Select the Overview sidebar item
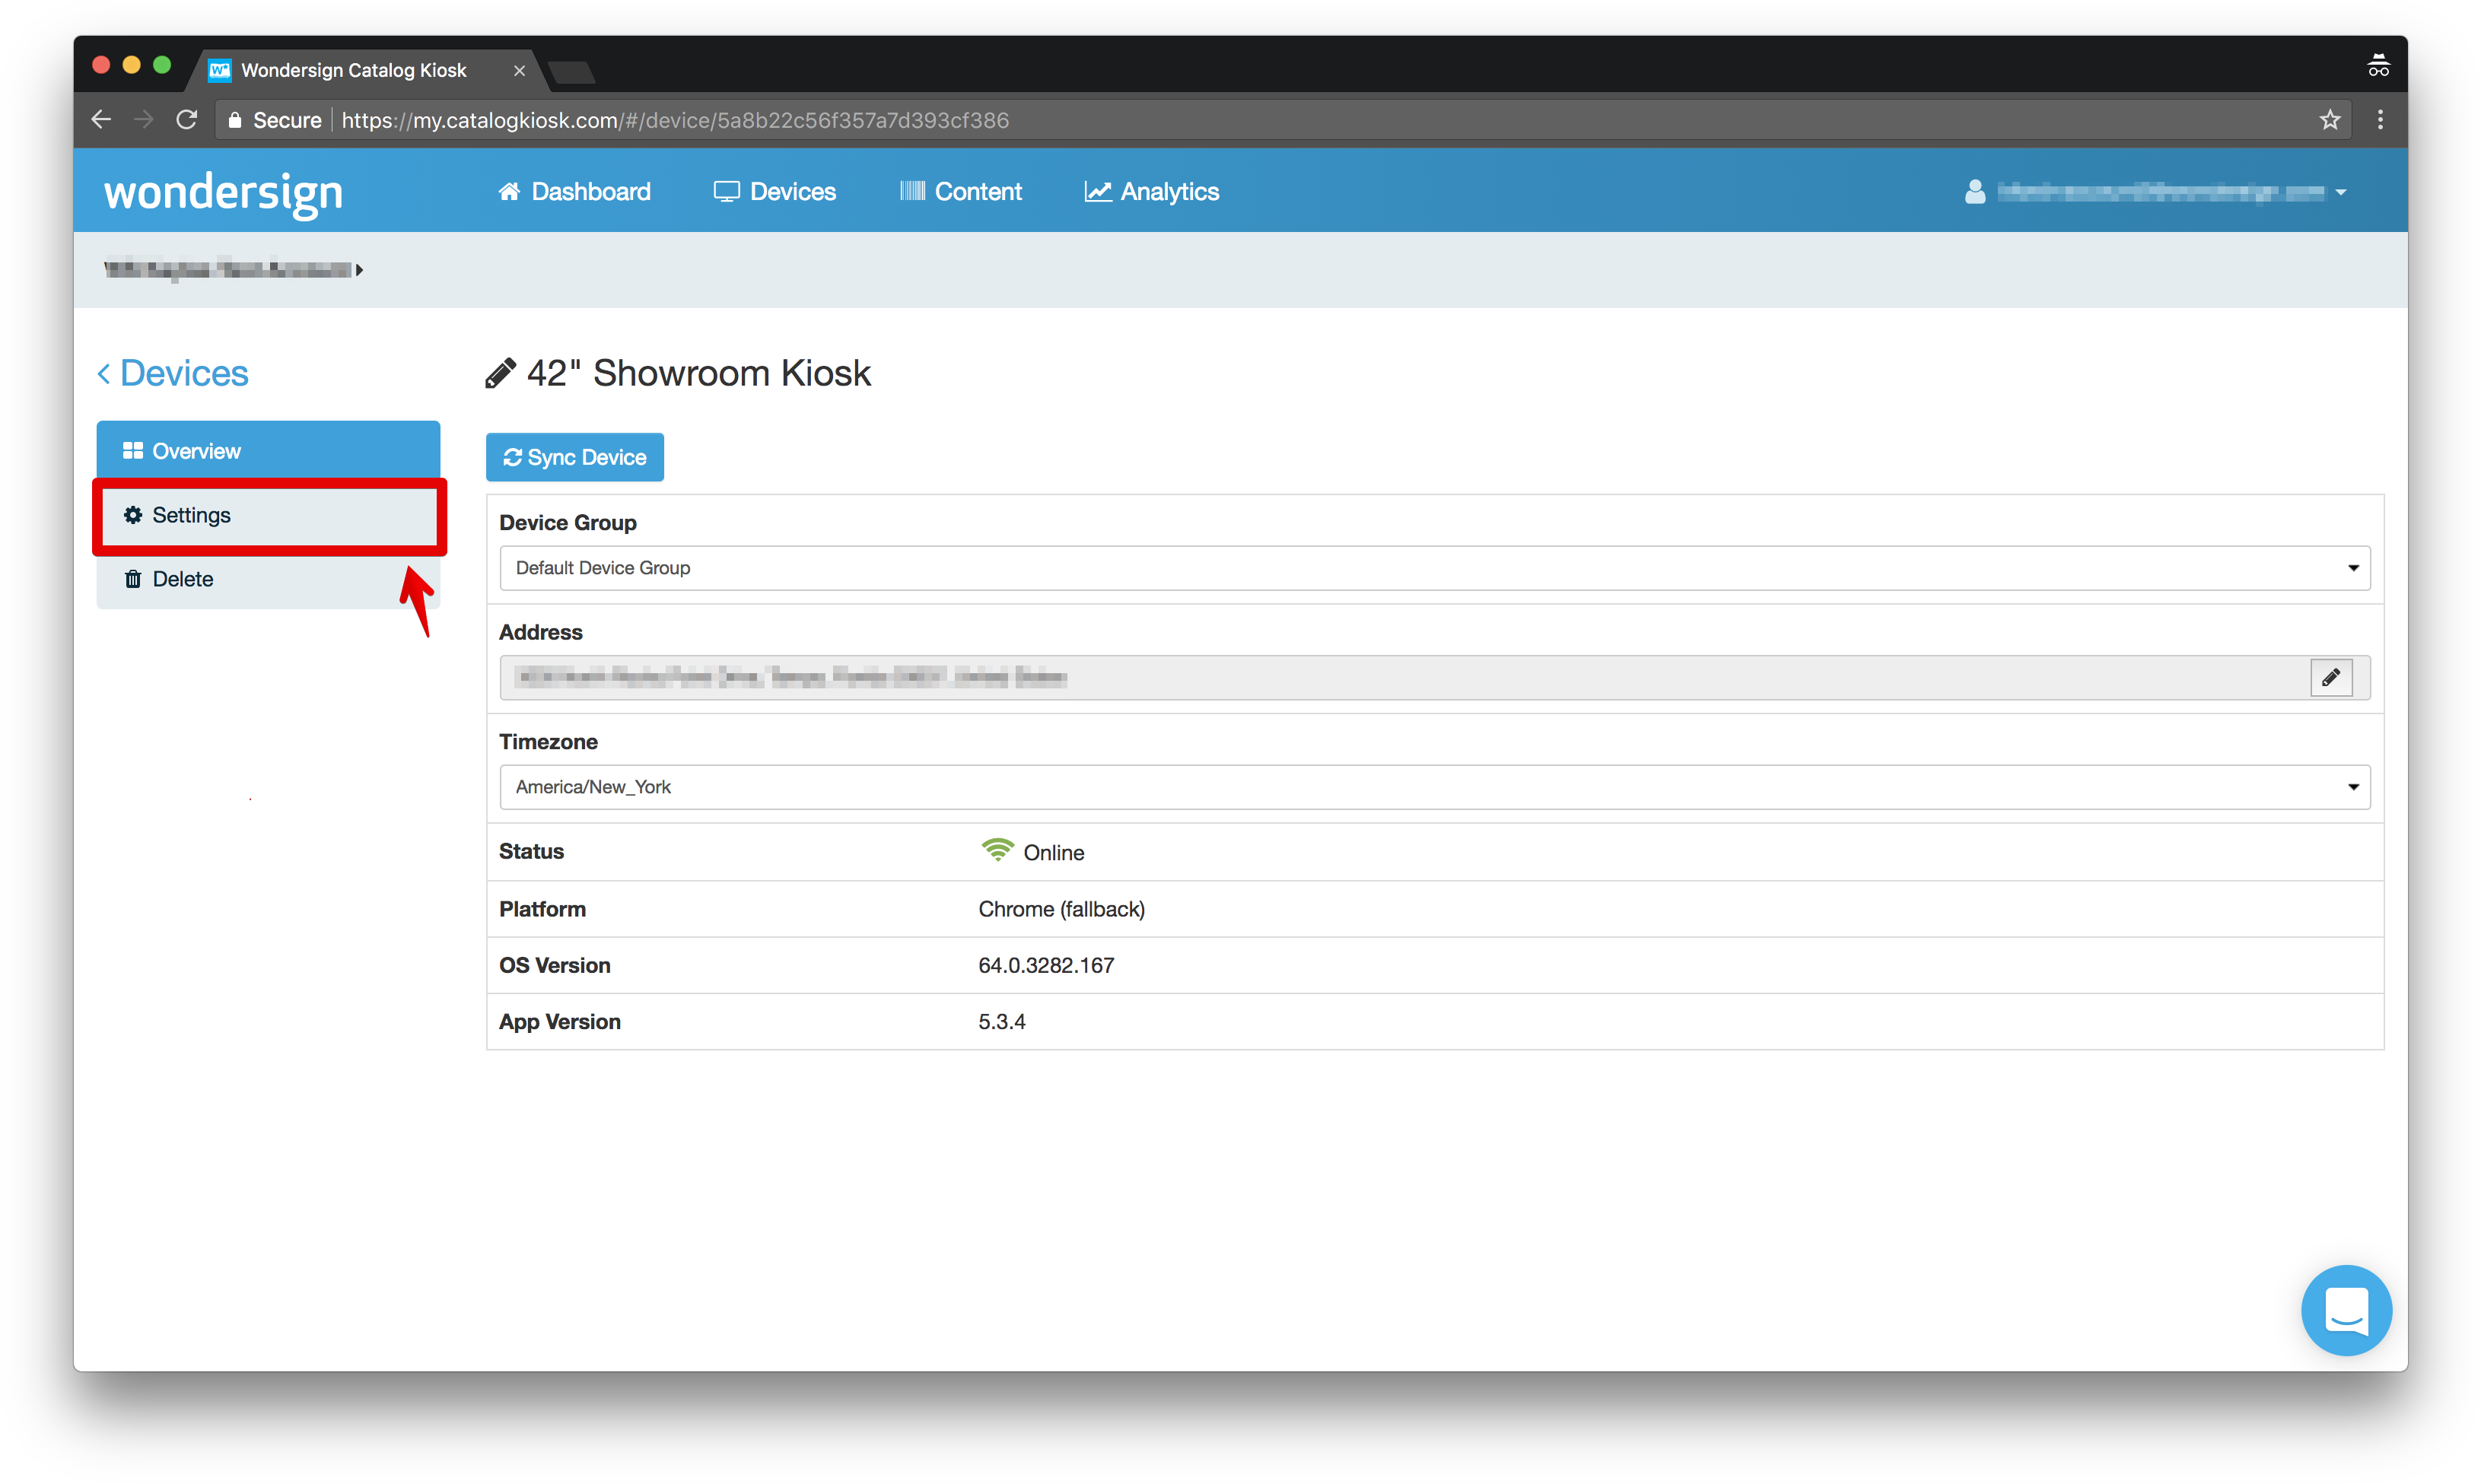The width and height of the screenshot is (2481, 1484). coord(268,451)
